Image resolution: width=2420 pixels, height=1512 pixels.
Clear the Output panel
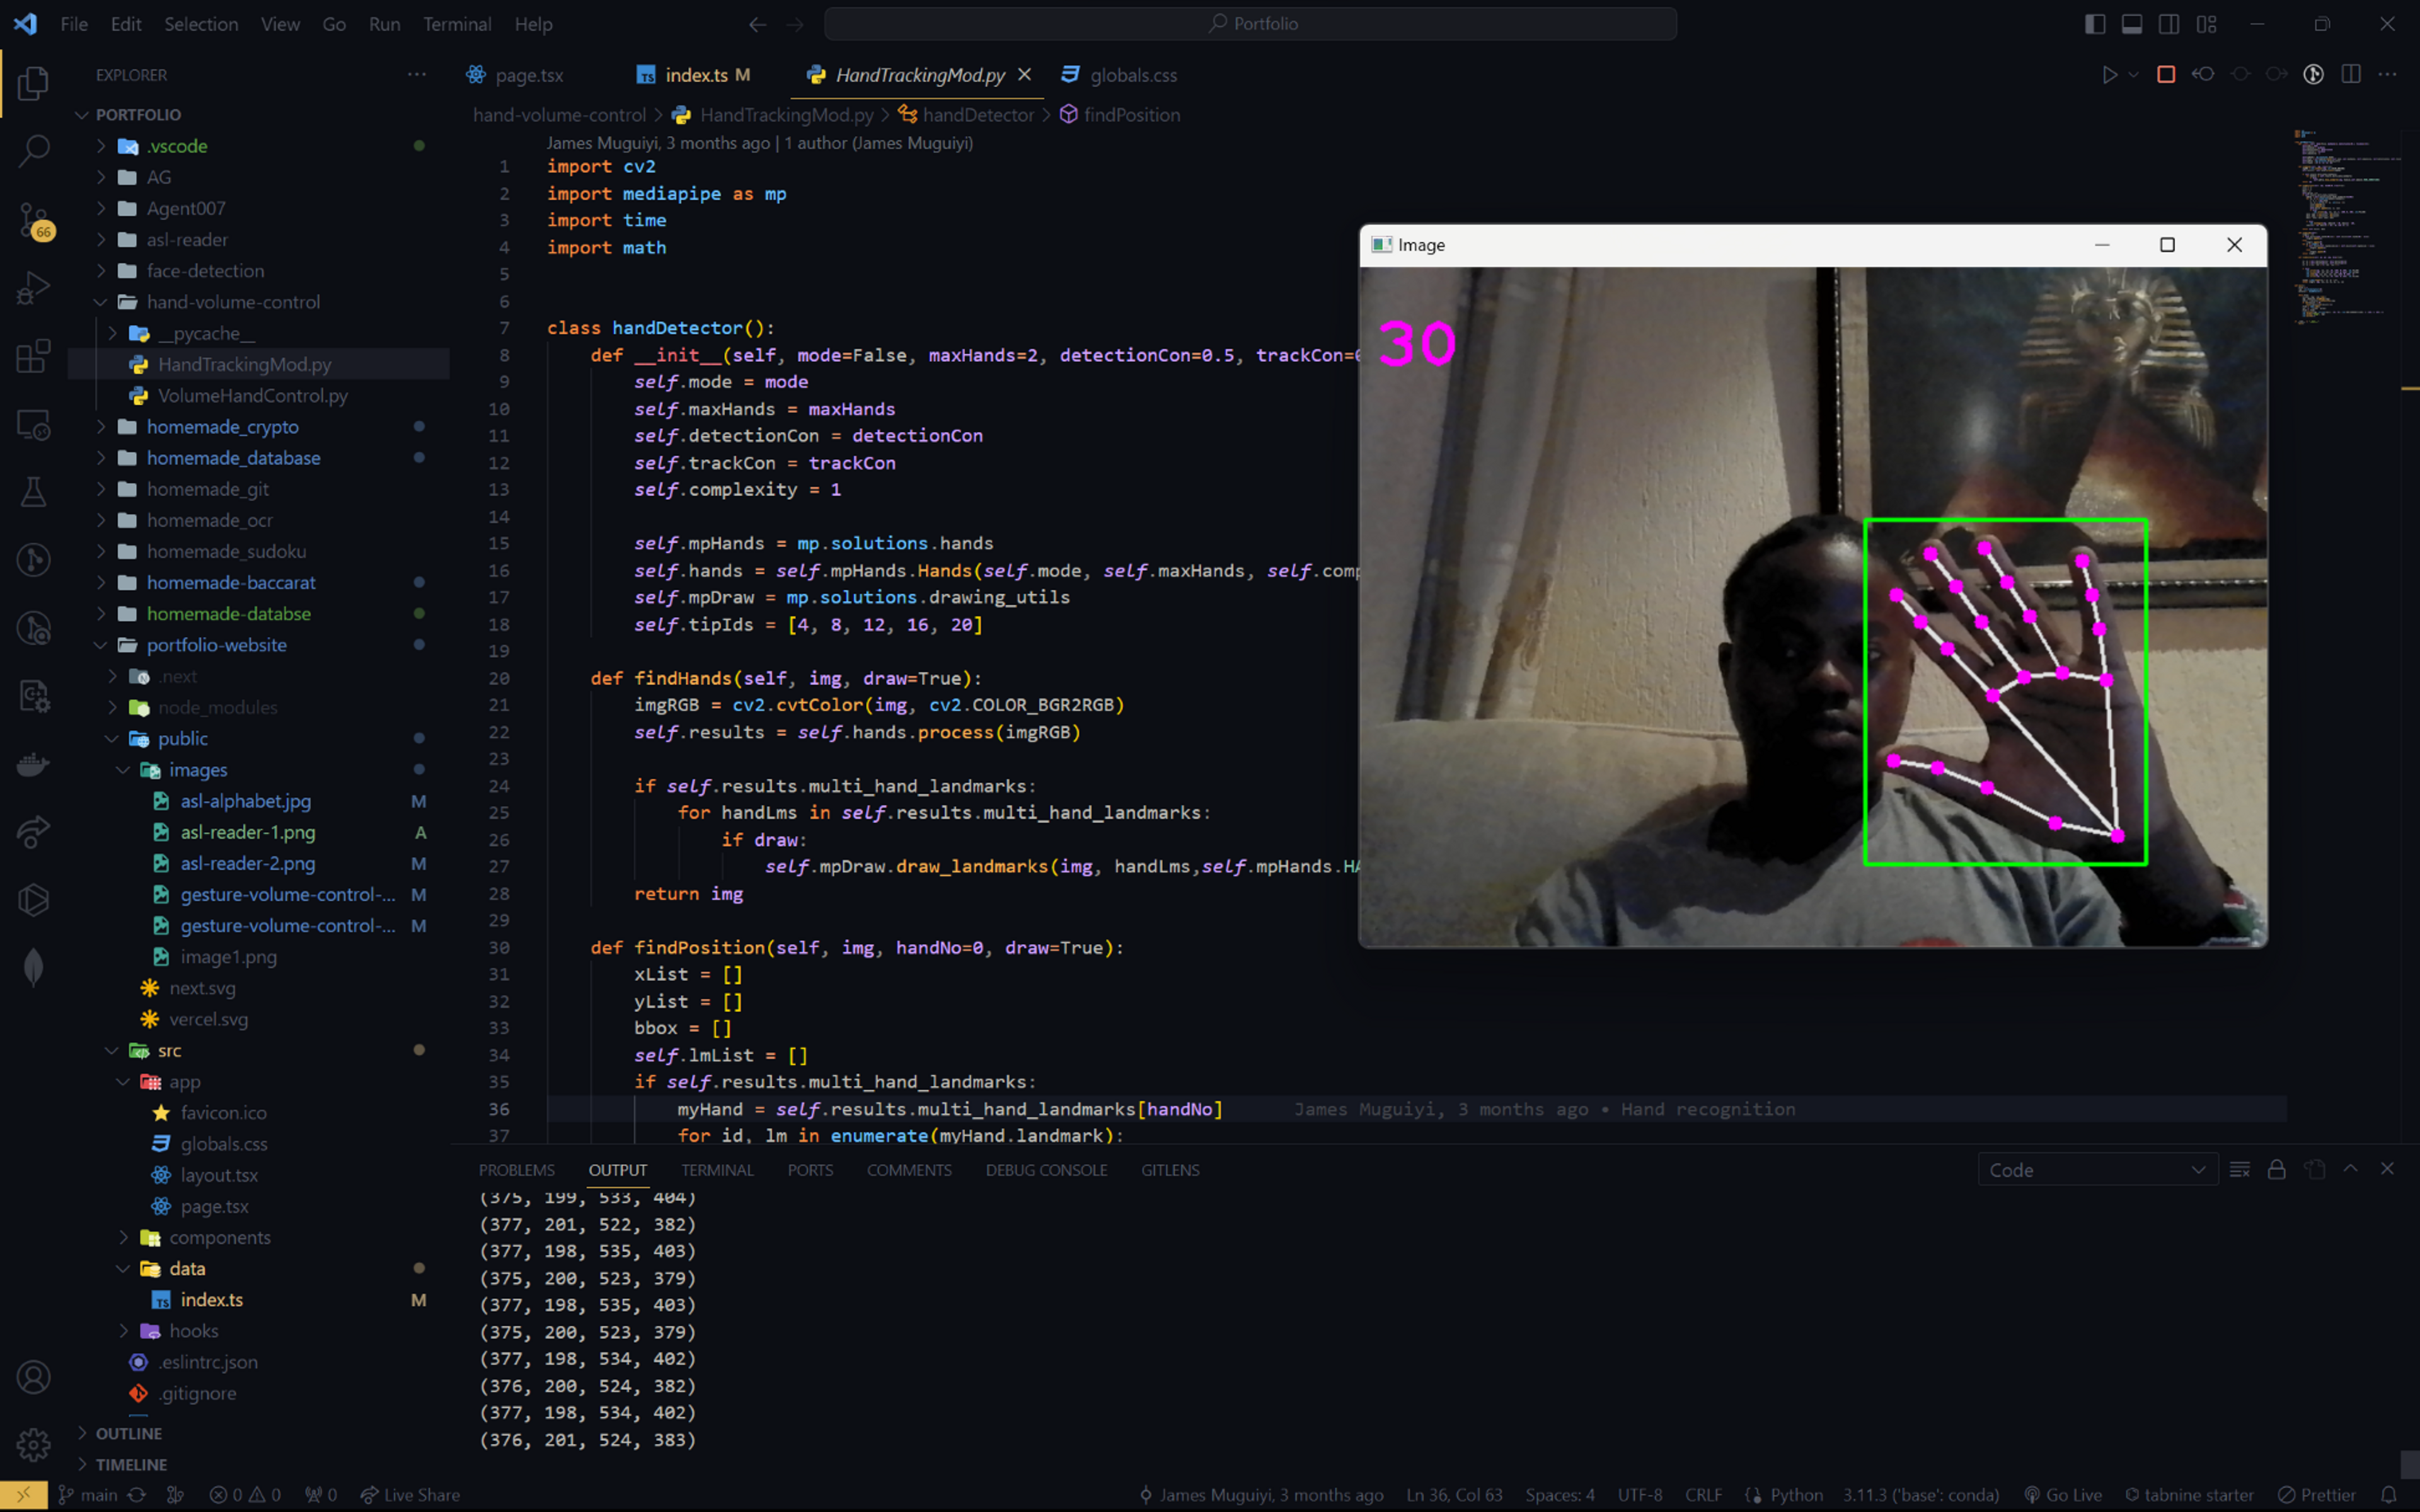(x=2240, y=1170)
